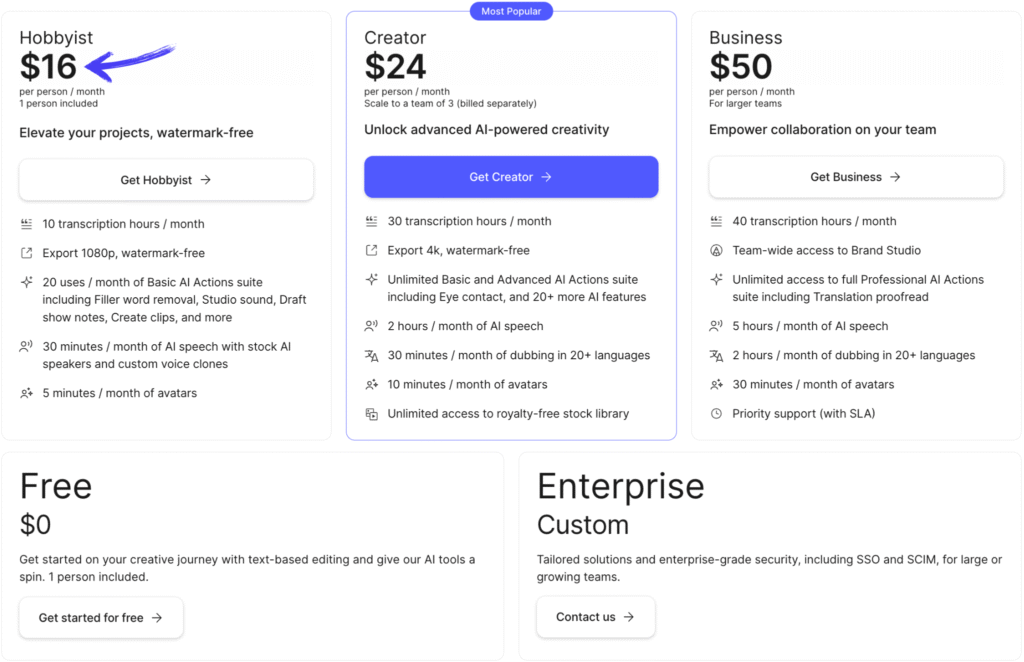The image size is (1024, 662).
Task: Click the Export 1080p icon
Action: point(26,253)
